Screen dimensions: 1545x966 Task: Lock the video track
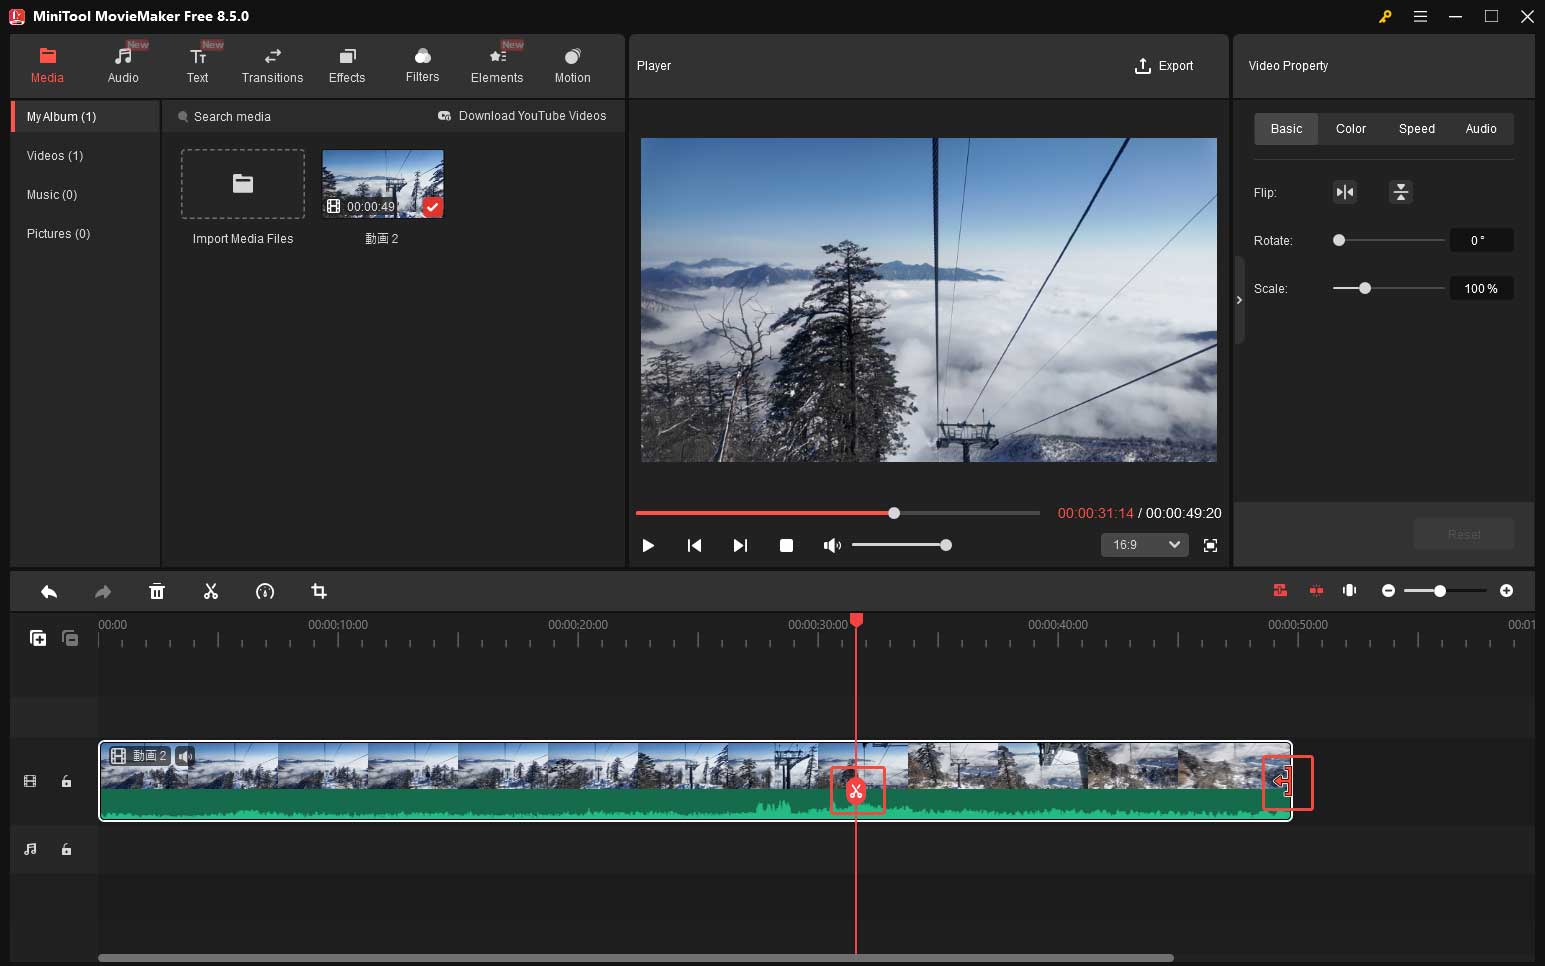coord(66,781)
